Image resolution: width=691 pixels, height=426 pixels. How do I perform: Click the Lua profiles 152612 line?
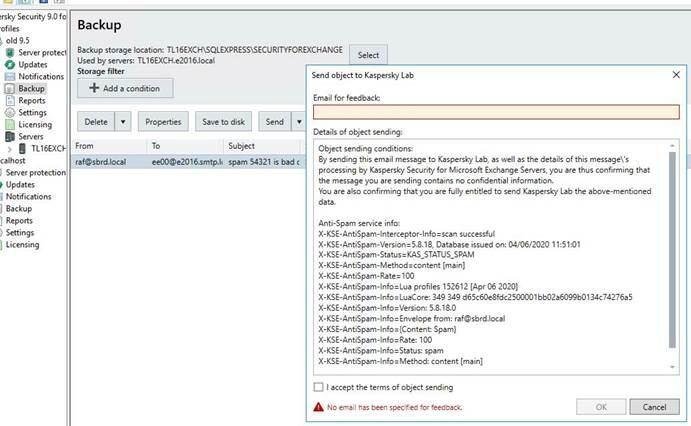click(x=418, y=286)
